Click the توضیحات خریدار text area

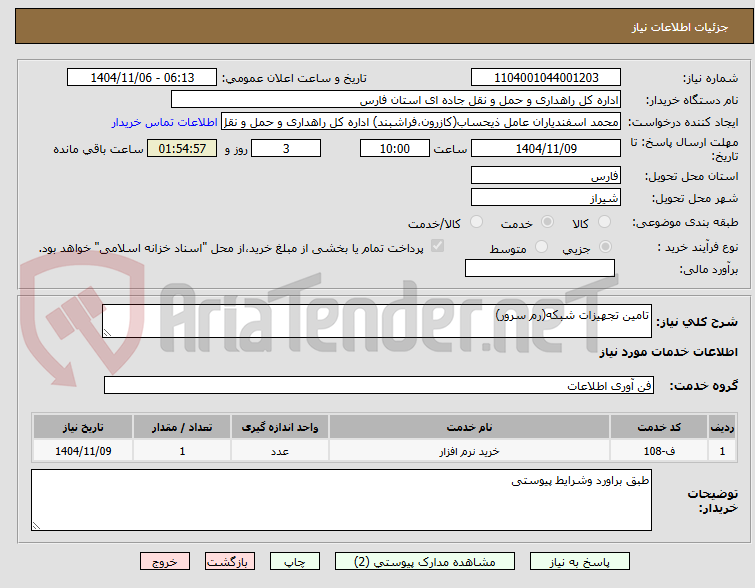[x=341, y=500]
